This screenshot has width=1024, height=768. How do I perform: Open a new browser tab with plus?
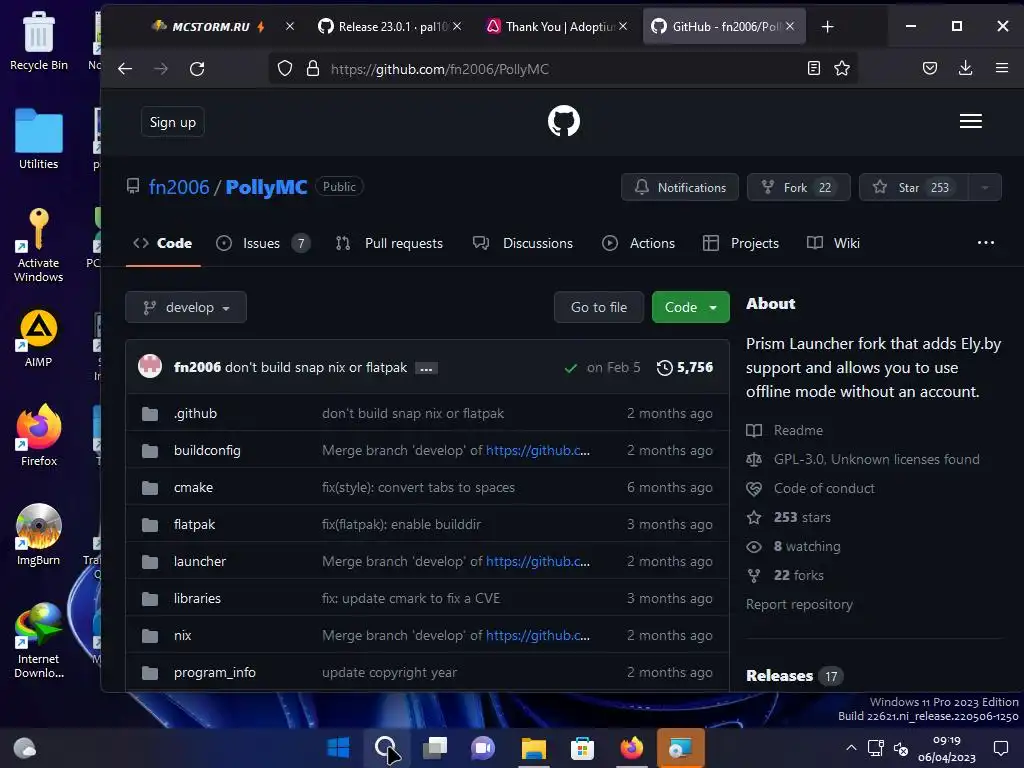coord(827,27)
